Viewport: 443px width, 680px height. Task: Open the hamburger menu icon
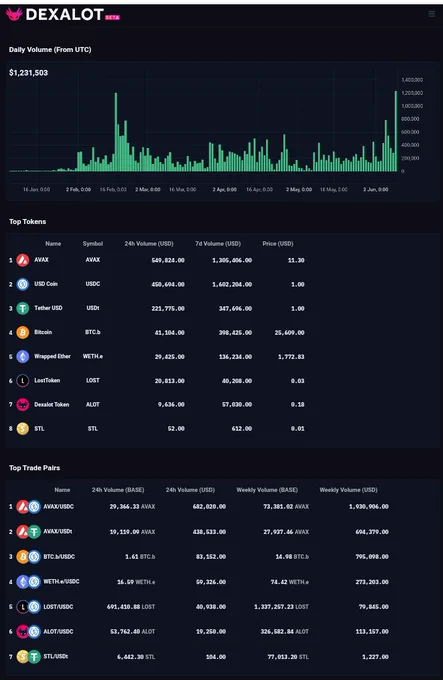432,14
